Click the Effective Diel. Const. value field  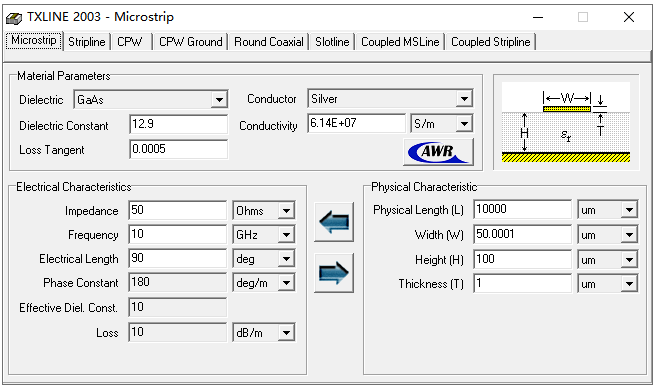pos(178,308)
